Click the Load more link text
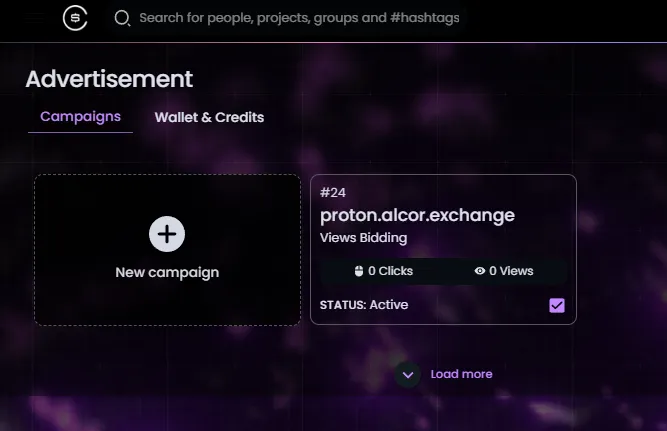The height and width of the screenshot is (431, 667). click(462, 374)
